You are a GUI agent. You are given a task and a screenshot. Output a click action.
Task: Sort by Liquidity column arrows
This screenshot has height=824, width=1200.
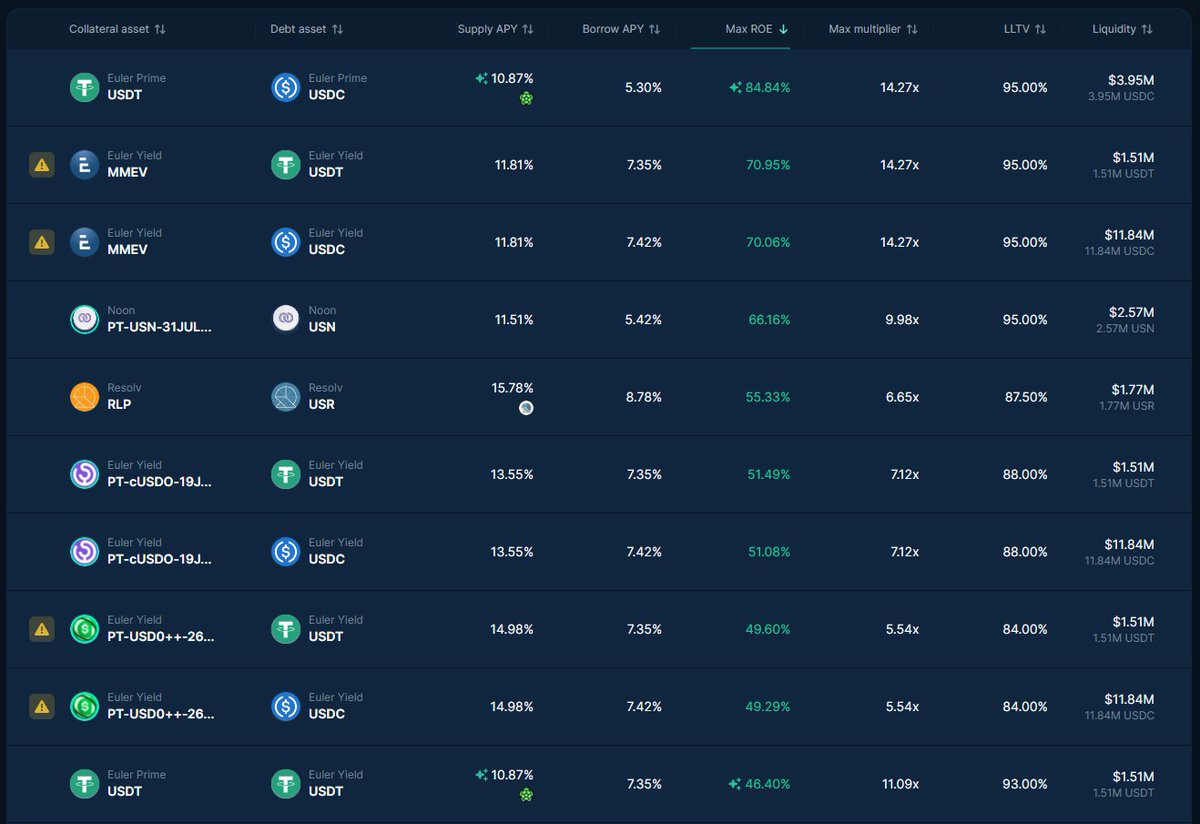[1147, 29]
